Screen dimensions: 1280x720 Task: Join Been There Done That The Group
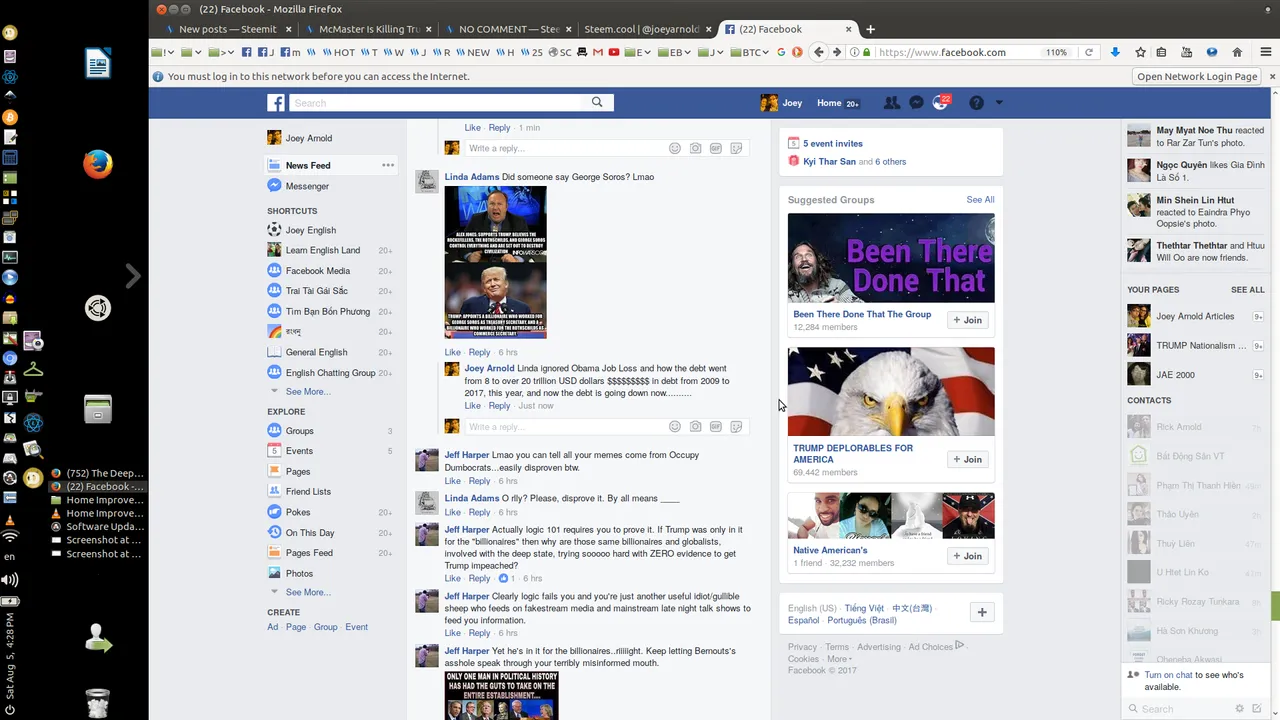[x=968, y=320]
